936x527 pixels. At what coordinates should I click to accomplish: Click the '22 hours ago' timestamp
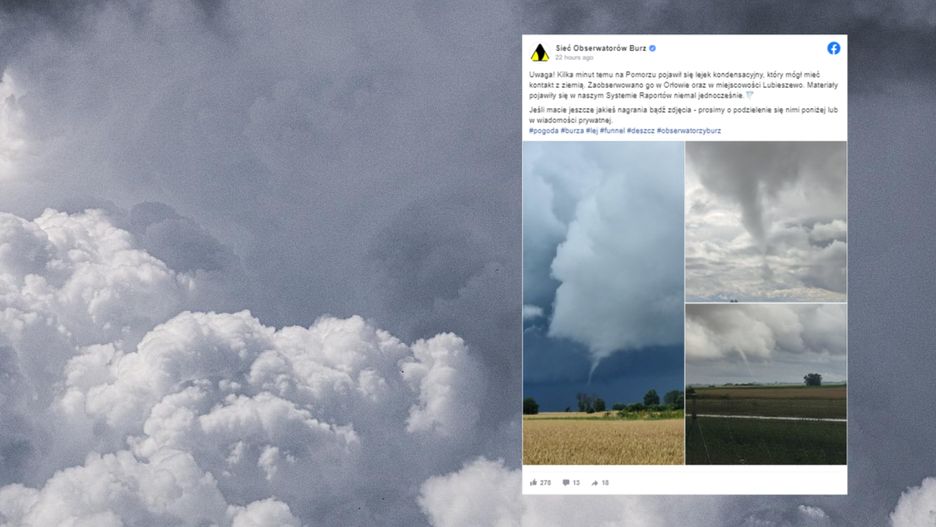(574, 58)
